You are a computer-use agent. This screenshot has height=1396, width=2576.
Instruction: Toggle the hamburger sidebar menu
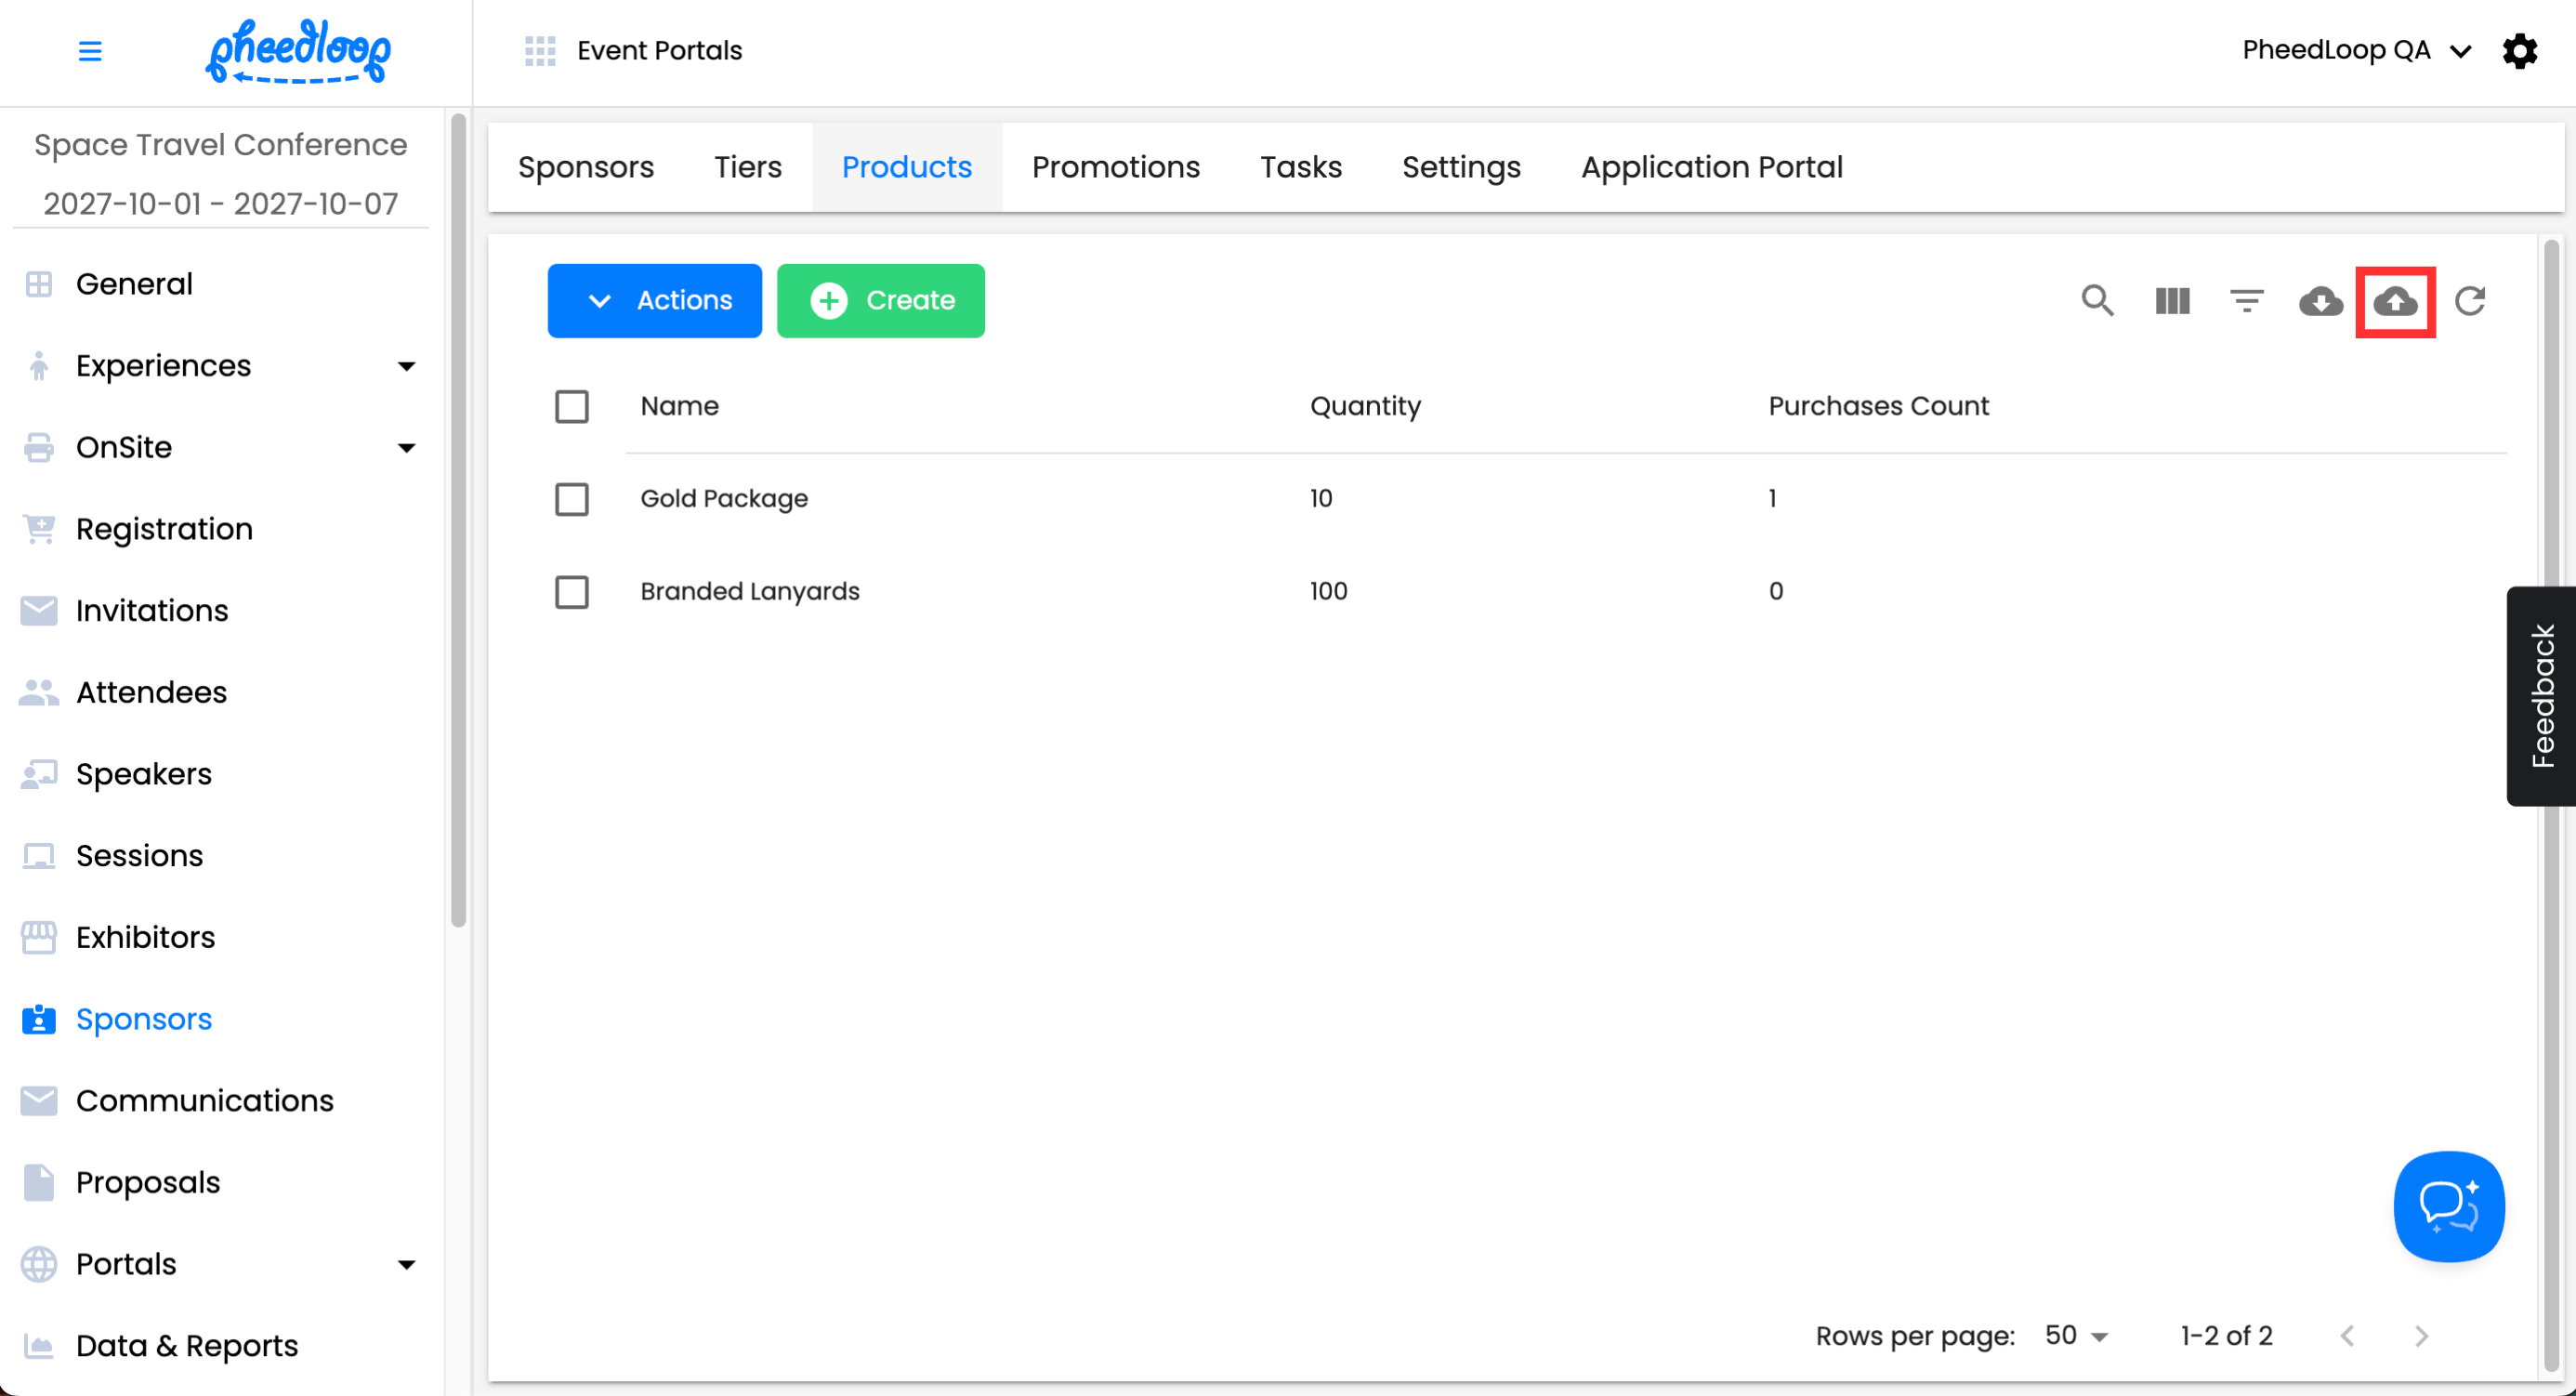[x=90, y=51]
